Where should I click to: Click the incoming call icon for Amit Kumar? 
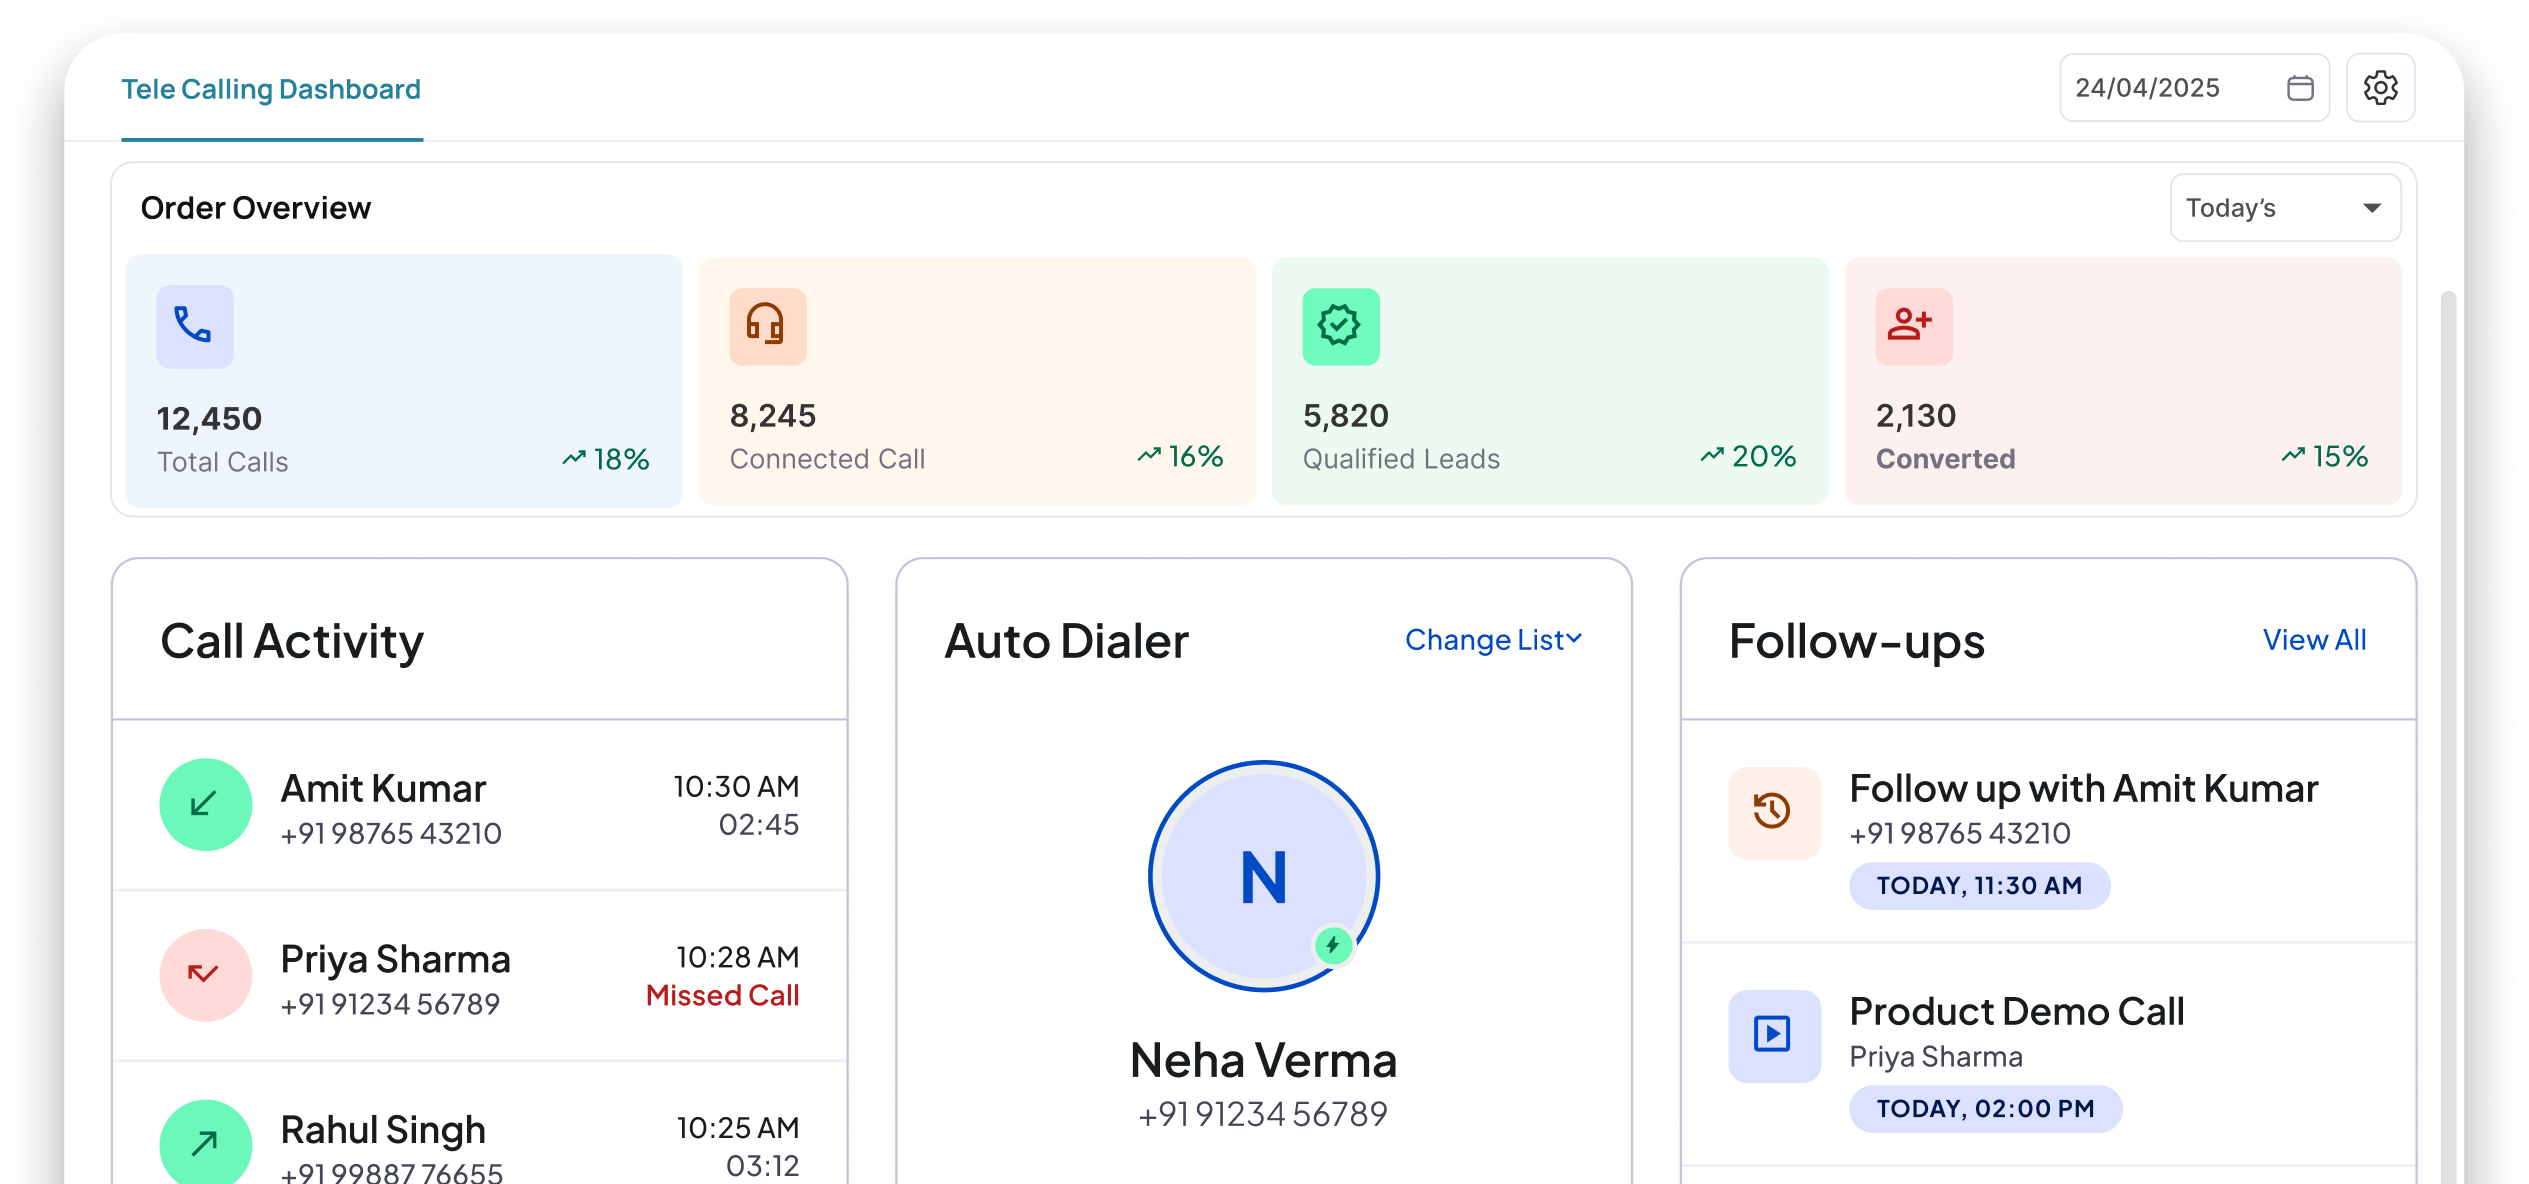[205, 804]
